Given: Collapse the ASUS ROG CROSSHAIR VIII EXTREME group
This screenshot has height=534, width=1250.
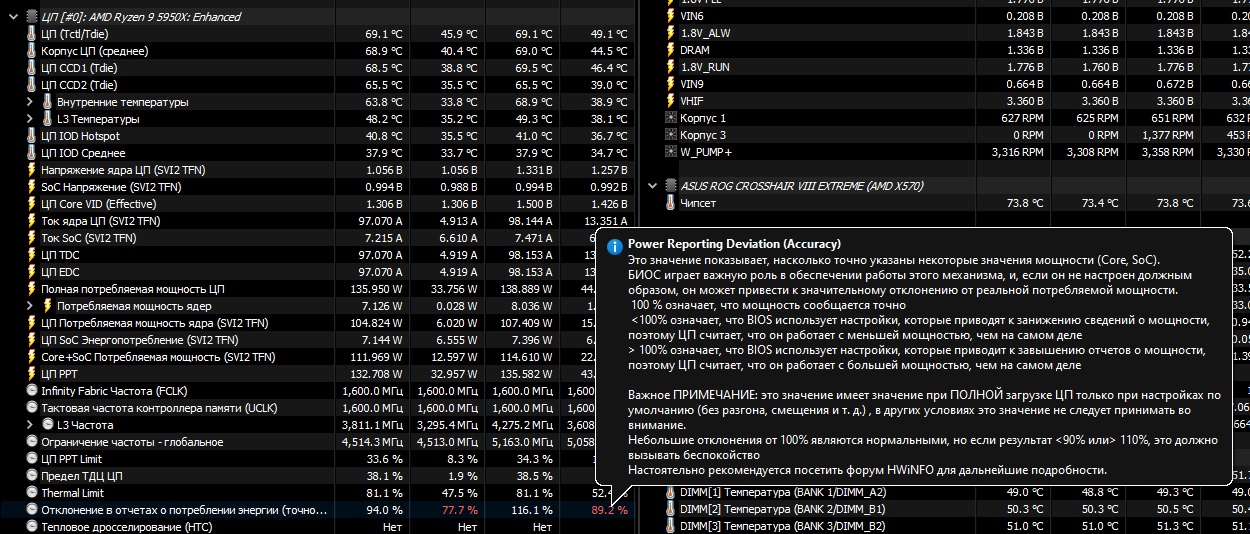Looking at the screenshot, I should (653, 186).
